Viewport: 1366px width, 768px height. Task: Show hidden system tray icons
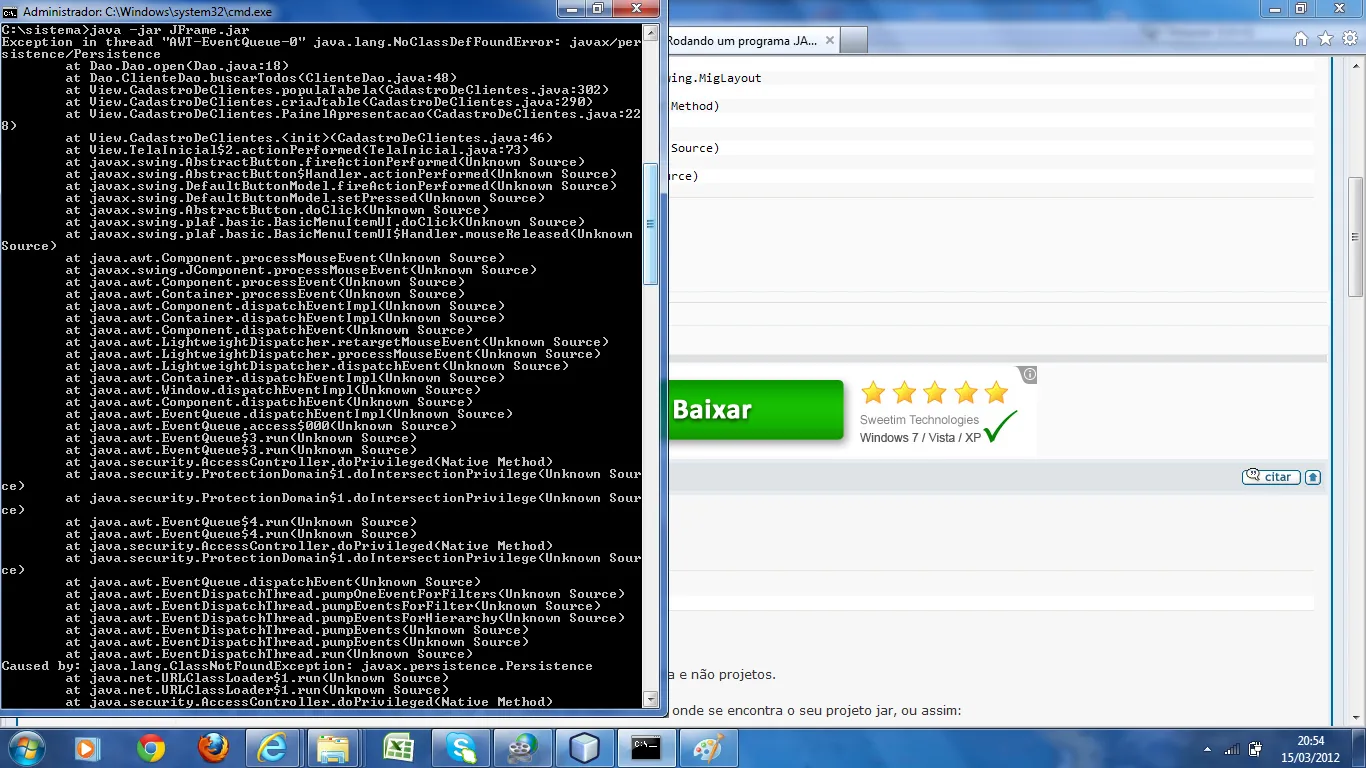[1209, 749]
